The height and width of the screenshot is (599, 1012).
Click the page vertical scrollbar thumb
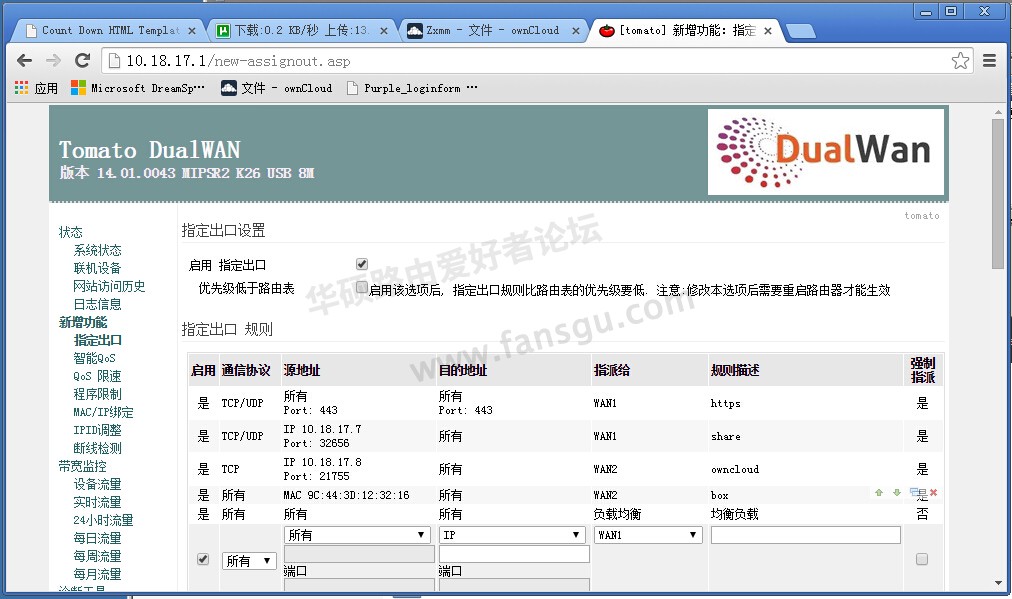pos(998,194)
